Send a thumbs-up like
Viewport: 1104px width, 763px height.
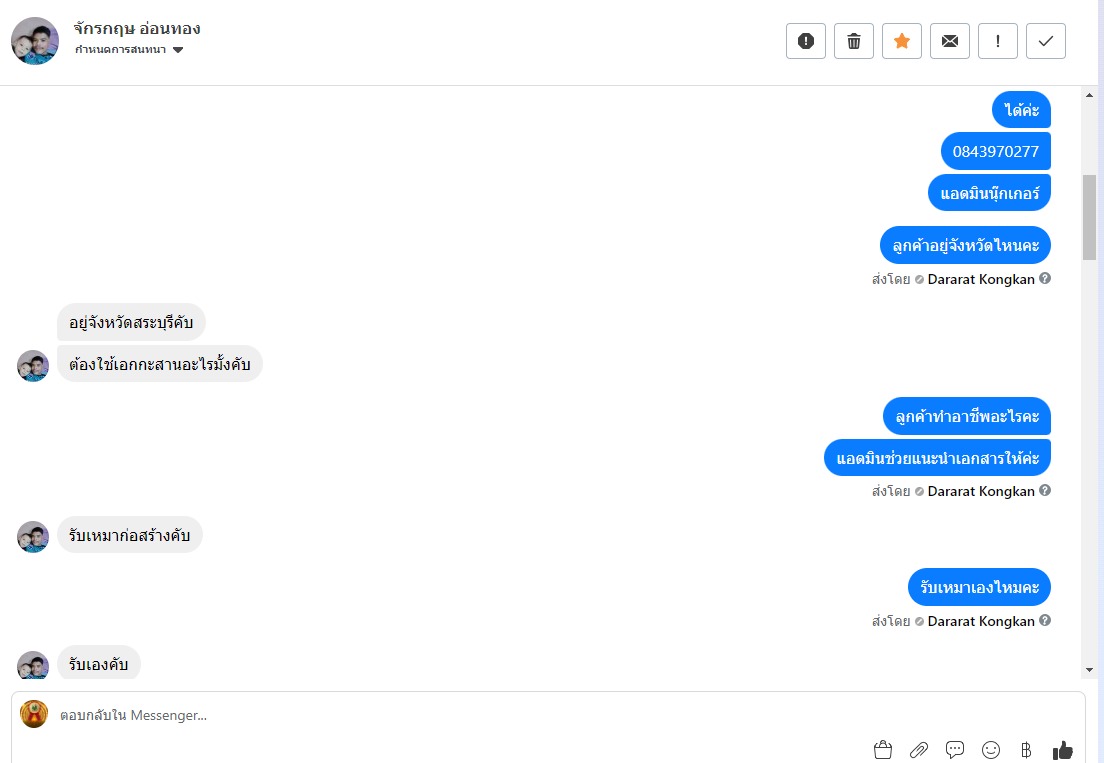coord(1062,749)
